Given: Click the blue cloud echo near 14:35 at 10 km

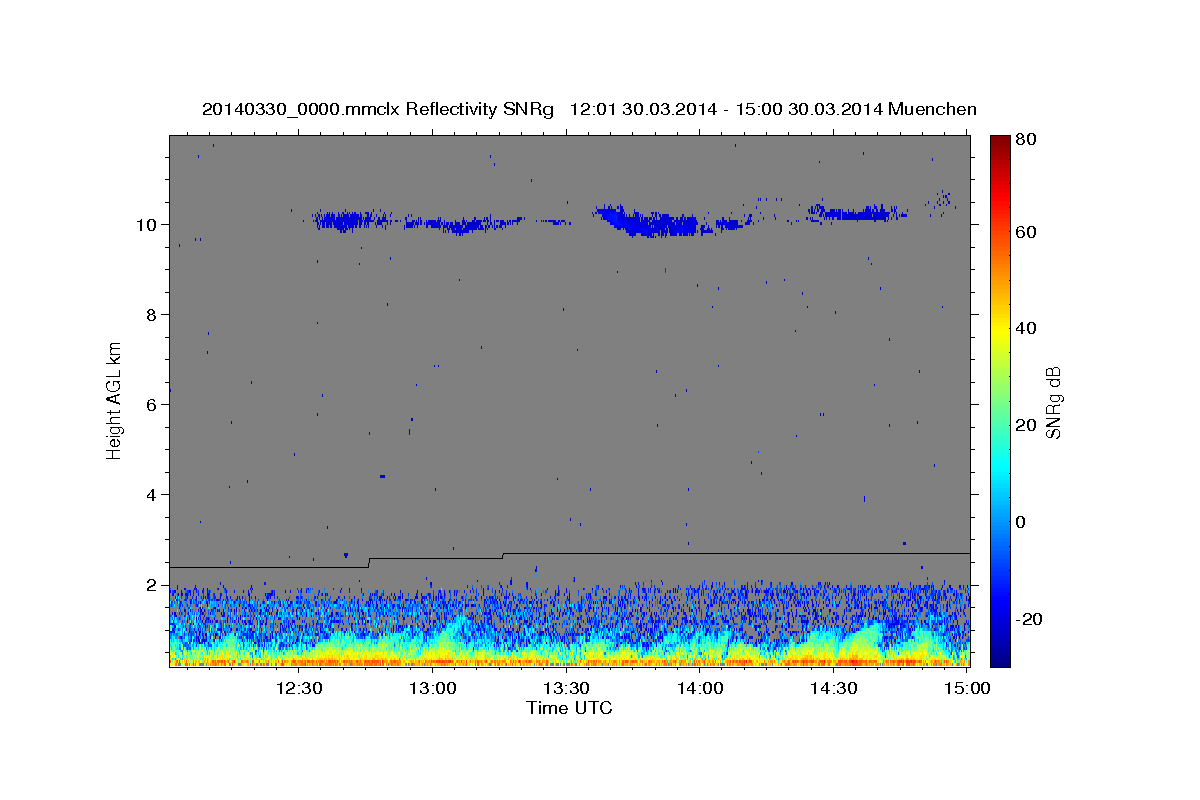Looking at the screenshot, I should (x=855, y=212).
